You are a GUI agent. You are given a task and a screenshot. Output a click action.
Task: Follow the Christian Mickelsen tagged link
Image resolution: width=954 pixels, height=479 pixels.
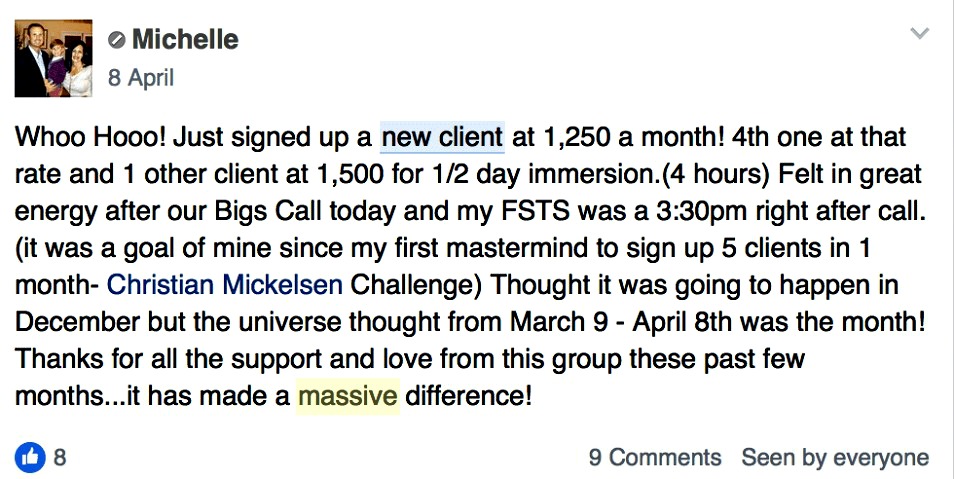tap(225, 285)
